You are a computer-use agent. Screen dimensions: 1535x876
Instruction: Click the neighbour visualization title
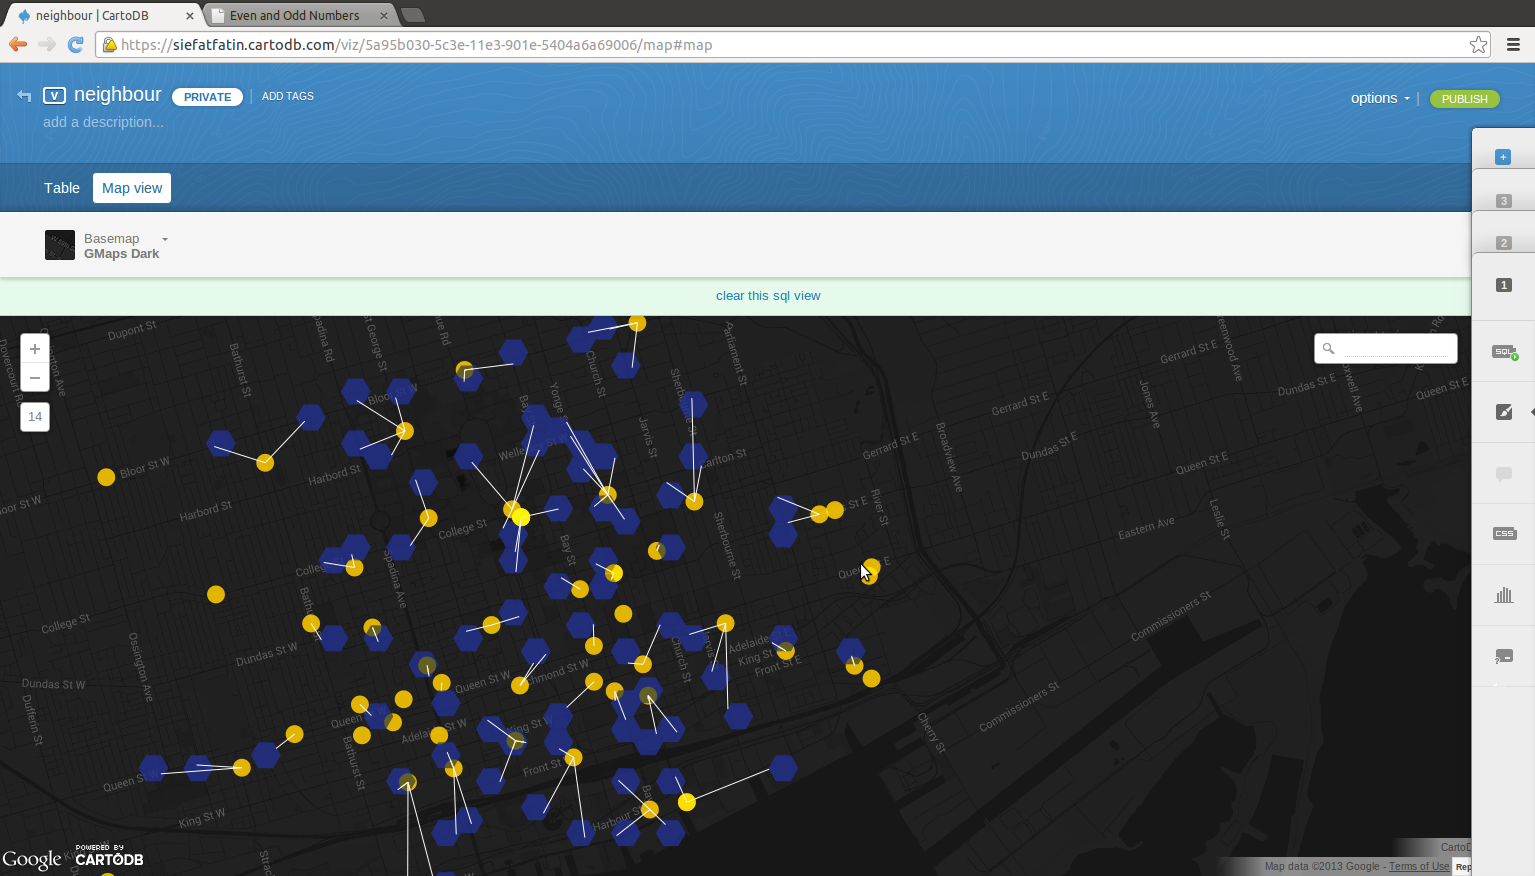tap(118, 94)
